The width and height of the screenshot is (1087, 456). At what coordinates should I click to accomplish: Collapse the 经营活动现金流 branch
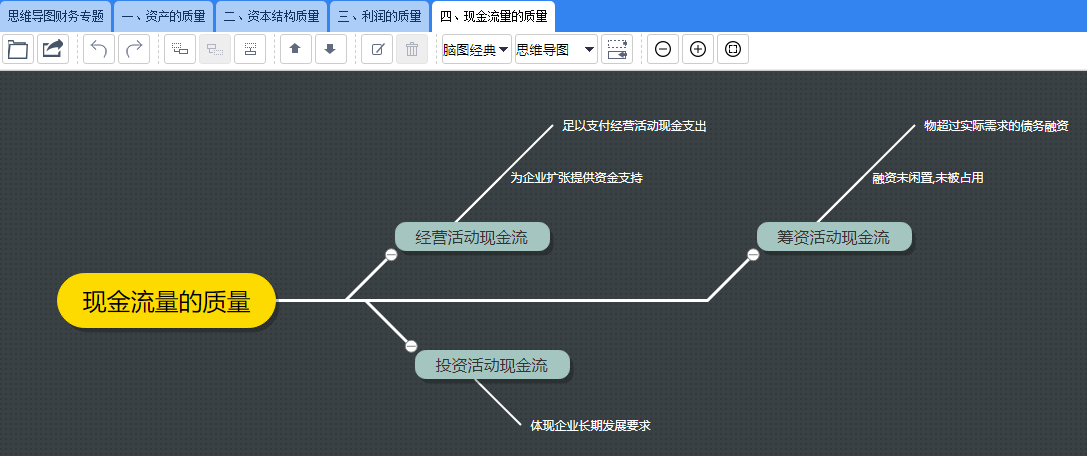[391, 255]
